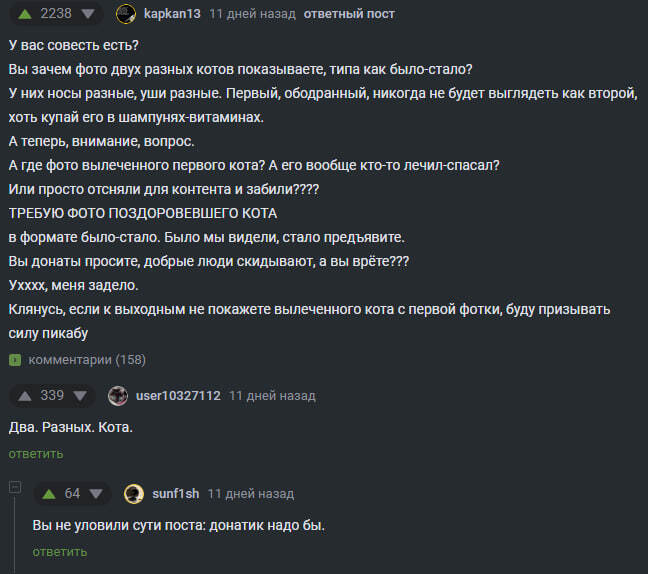Image resolution: width=648 pixels, height=574 pixels.
Task: Downvote user10327112's comment
Action: pyautogui.click(x=80, y=396)
